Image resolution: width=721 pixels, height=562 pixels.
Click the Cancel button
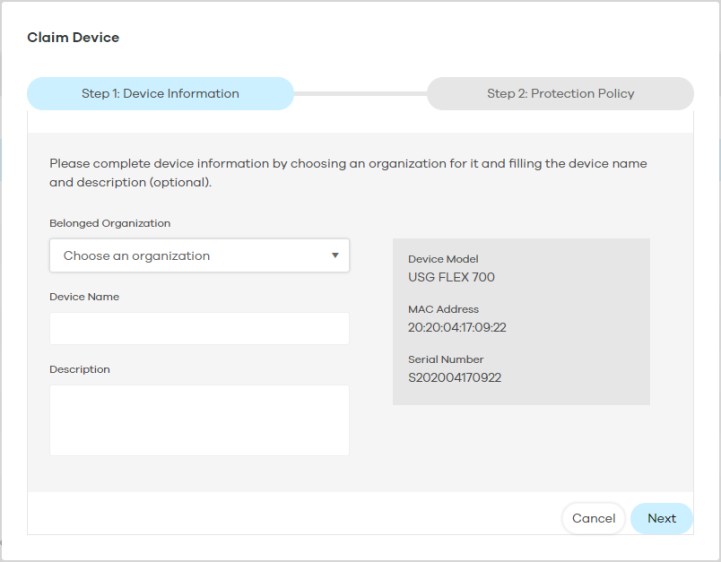point(593,518)
